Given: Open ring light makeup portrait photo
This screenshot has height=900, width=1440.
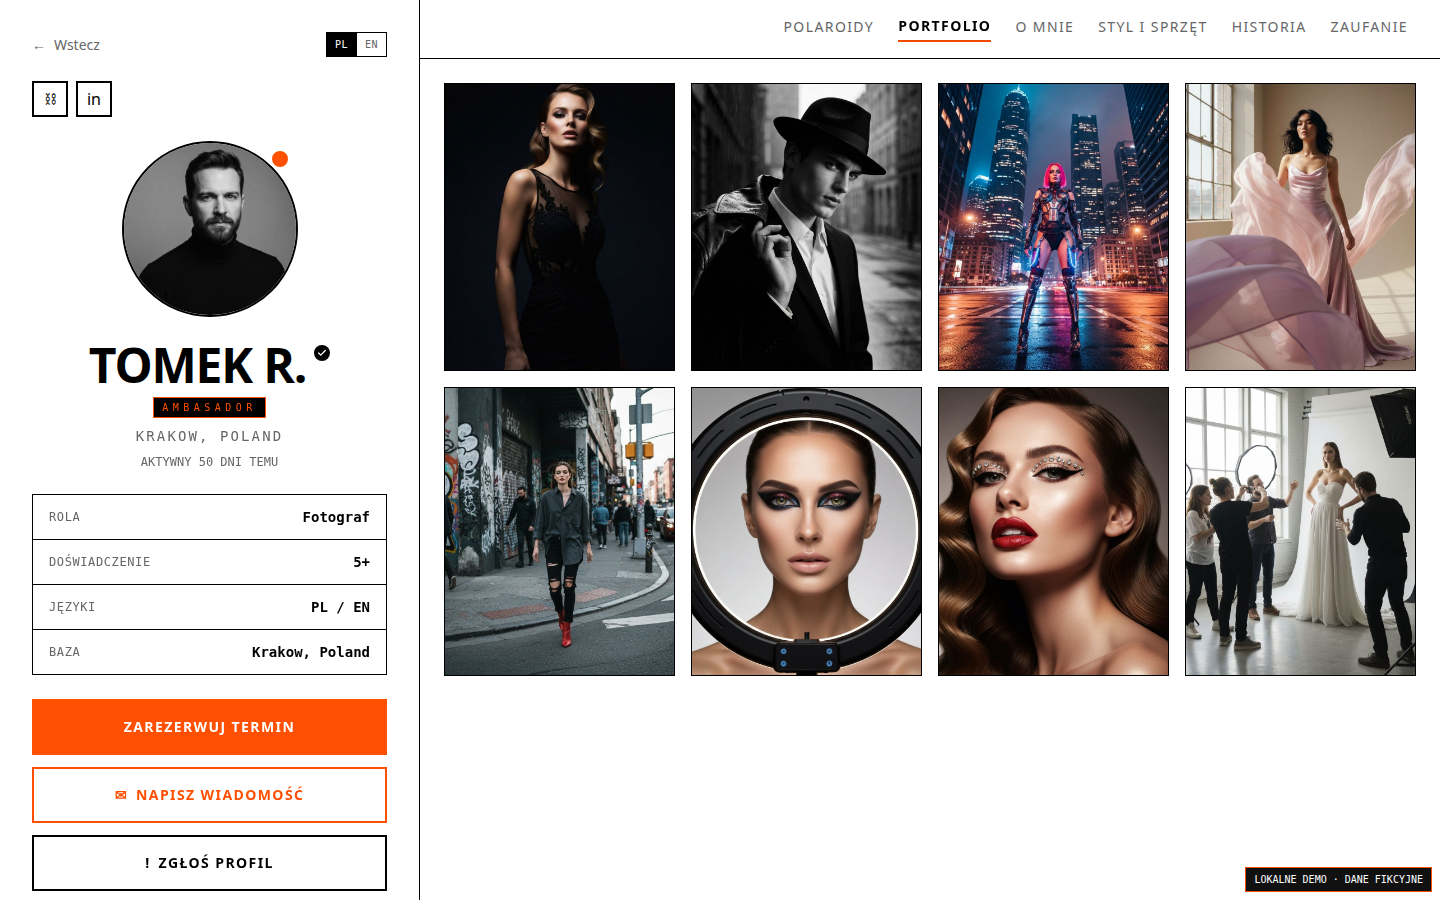Looking at the screenshot, I should coord(806,531).
